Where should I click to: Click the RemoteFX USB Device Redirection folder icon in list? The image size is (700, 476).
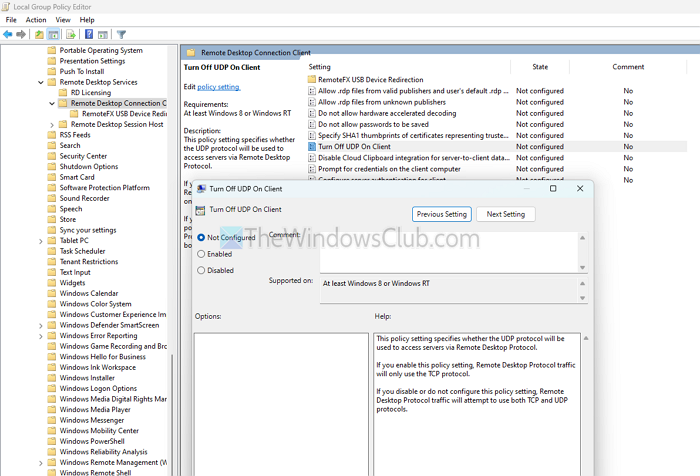tap(312, 79)
